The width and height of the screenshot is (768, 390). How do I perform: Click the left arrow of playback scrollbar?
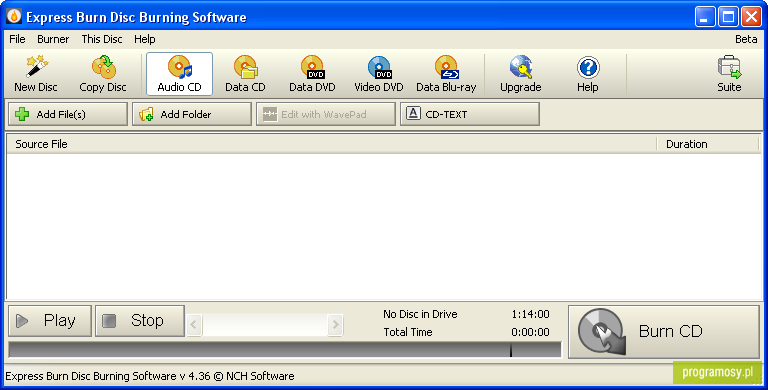pos(194,324)
